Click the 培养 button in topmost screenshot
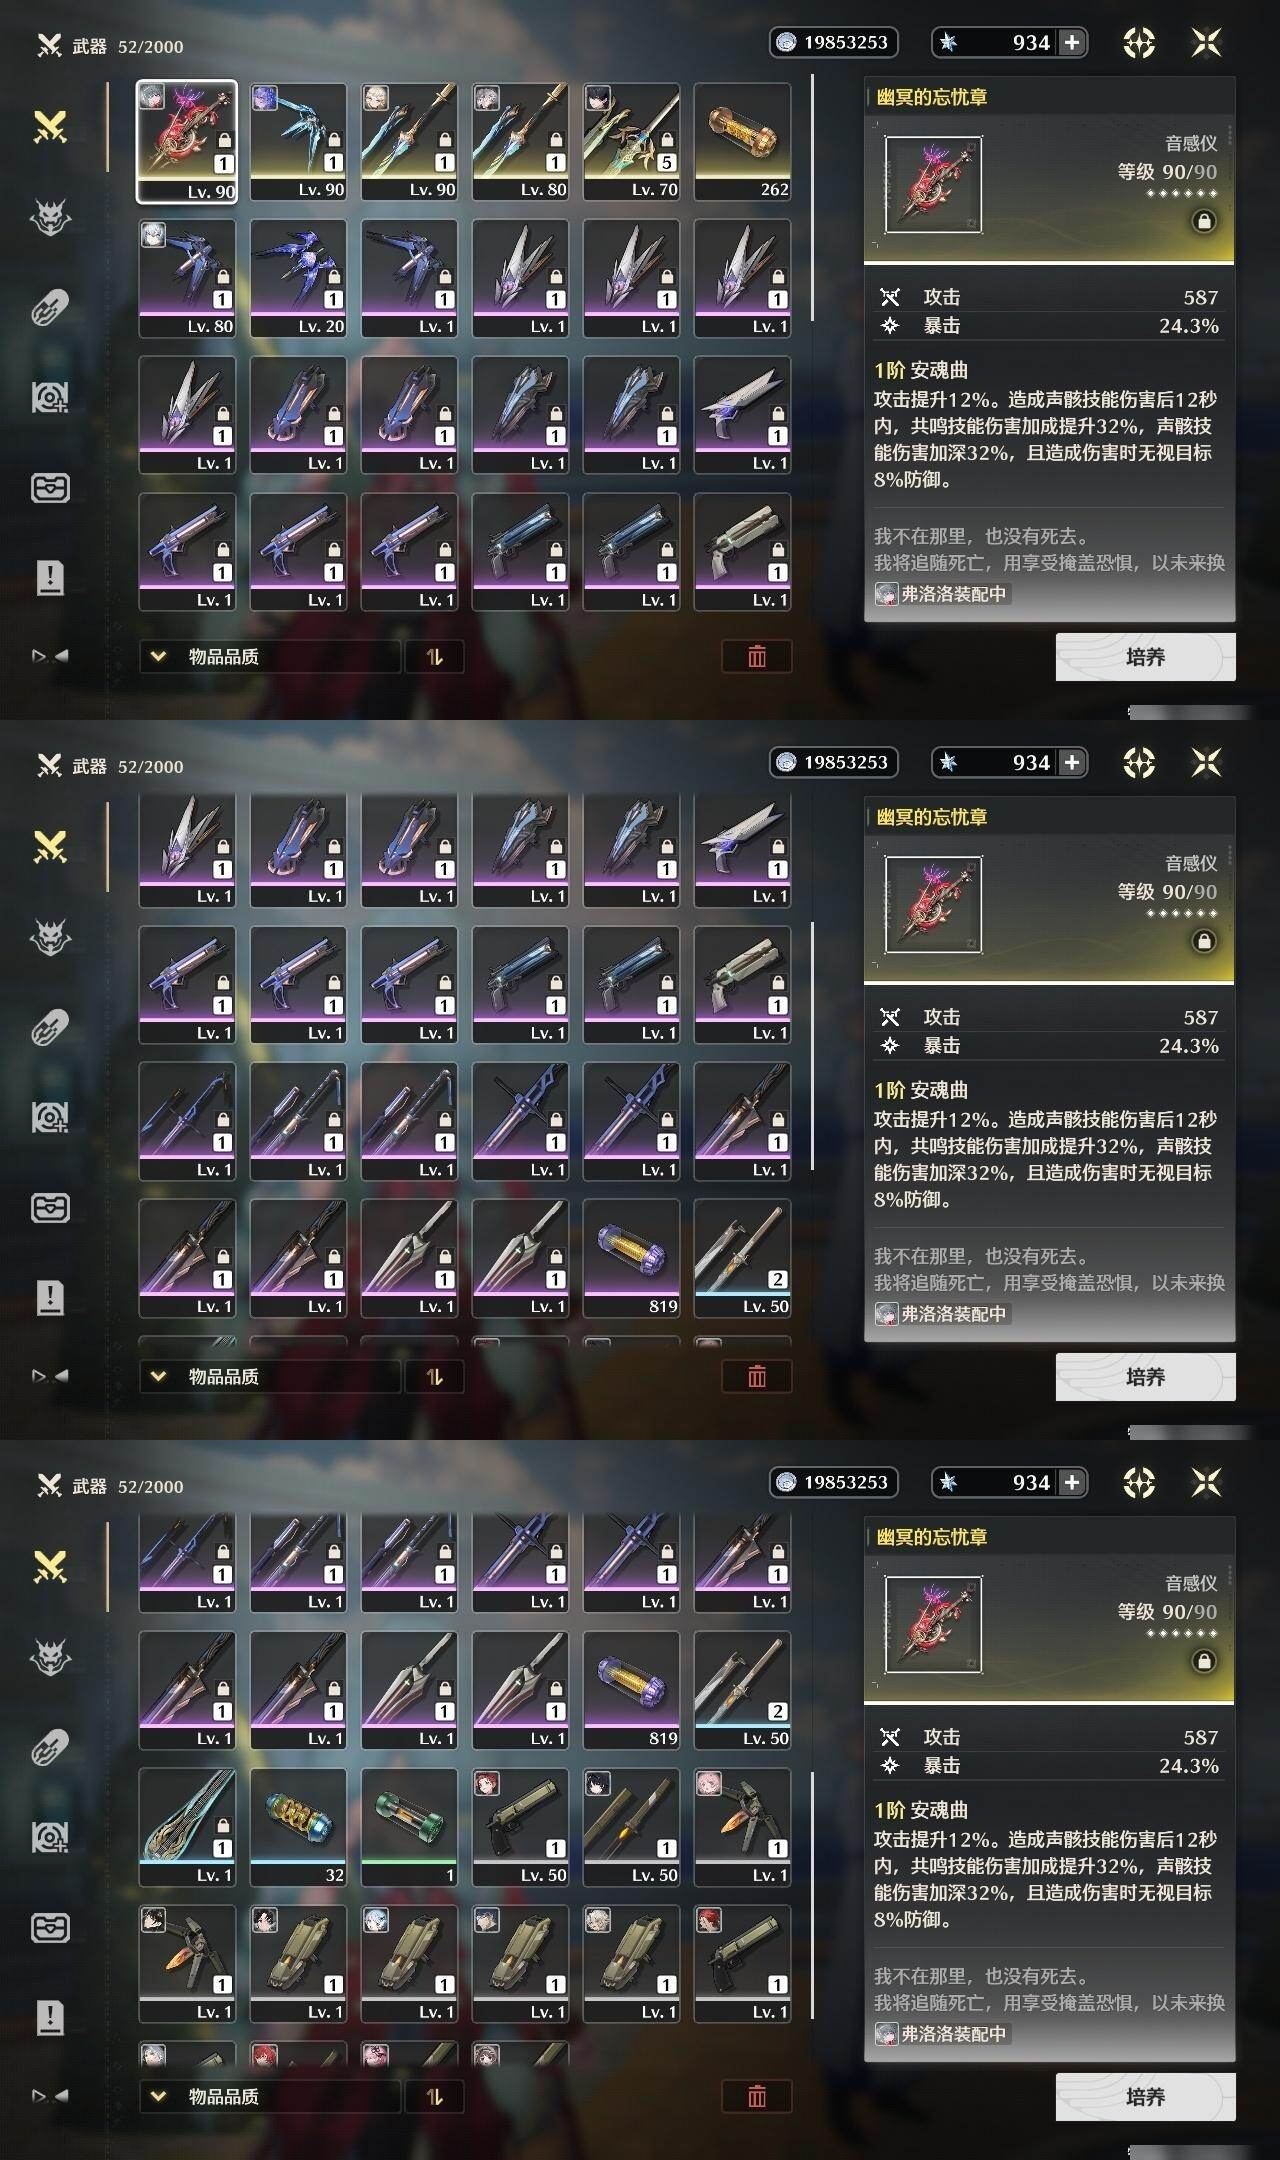This screenshot has height=2160, width=1280. click(x=1145, y=657)
